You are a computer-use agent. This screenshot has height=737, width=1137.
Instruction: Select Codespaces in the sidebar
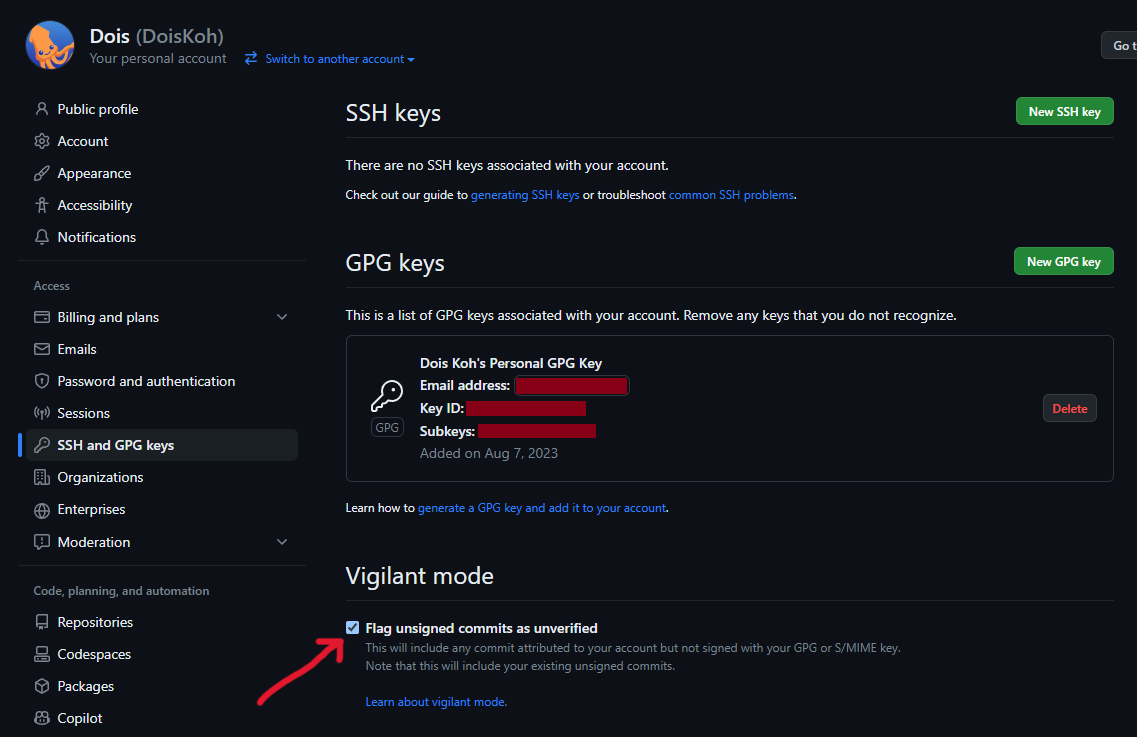94,654
